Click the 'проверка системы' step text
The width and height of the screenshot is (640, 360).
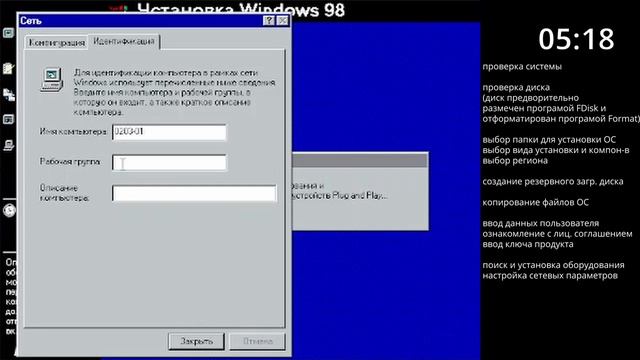(x=522, y=67)
